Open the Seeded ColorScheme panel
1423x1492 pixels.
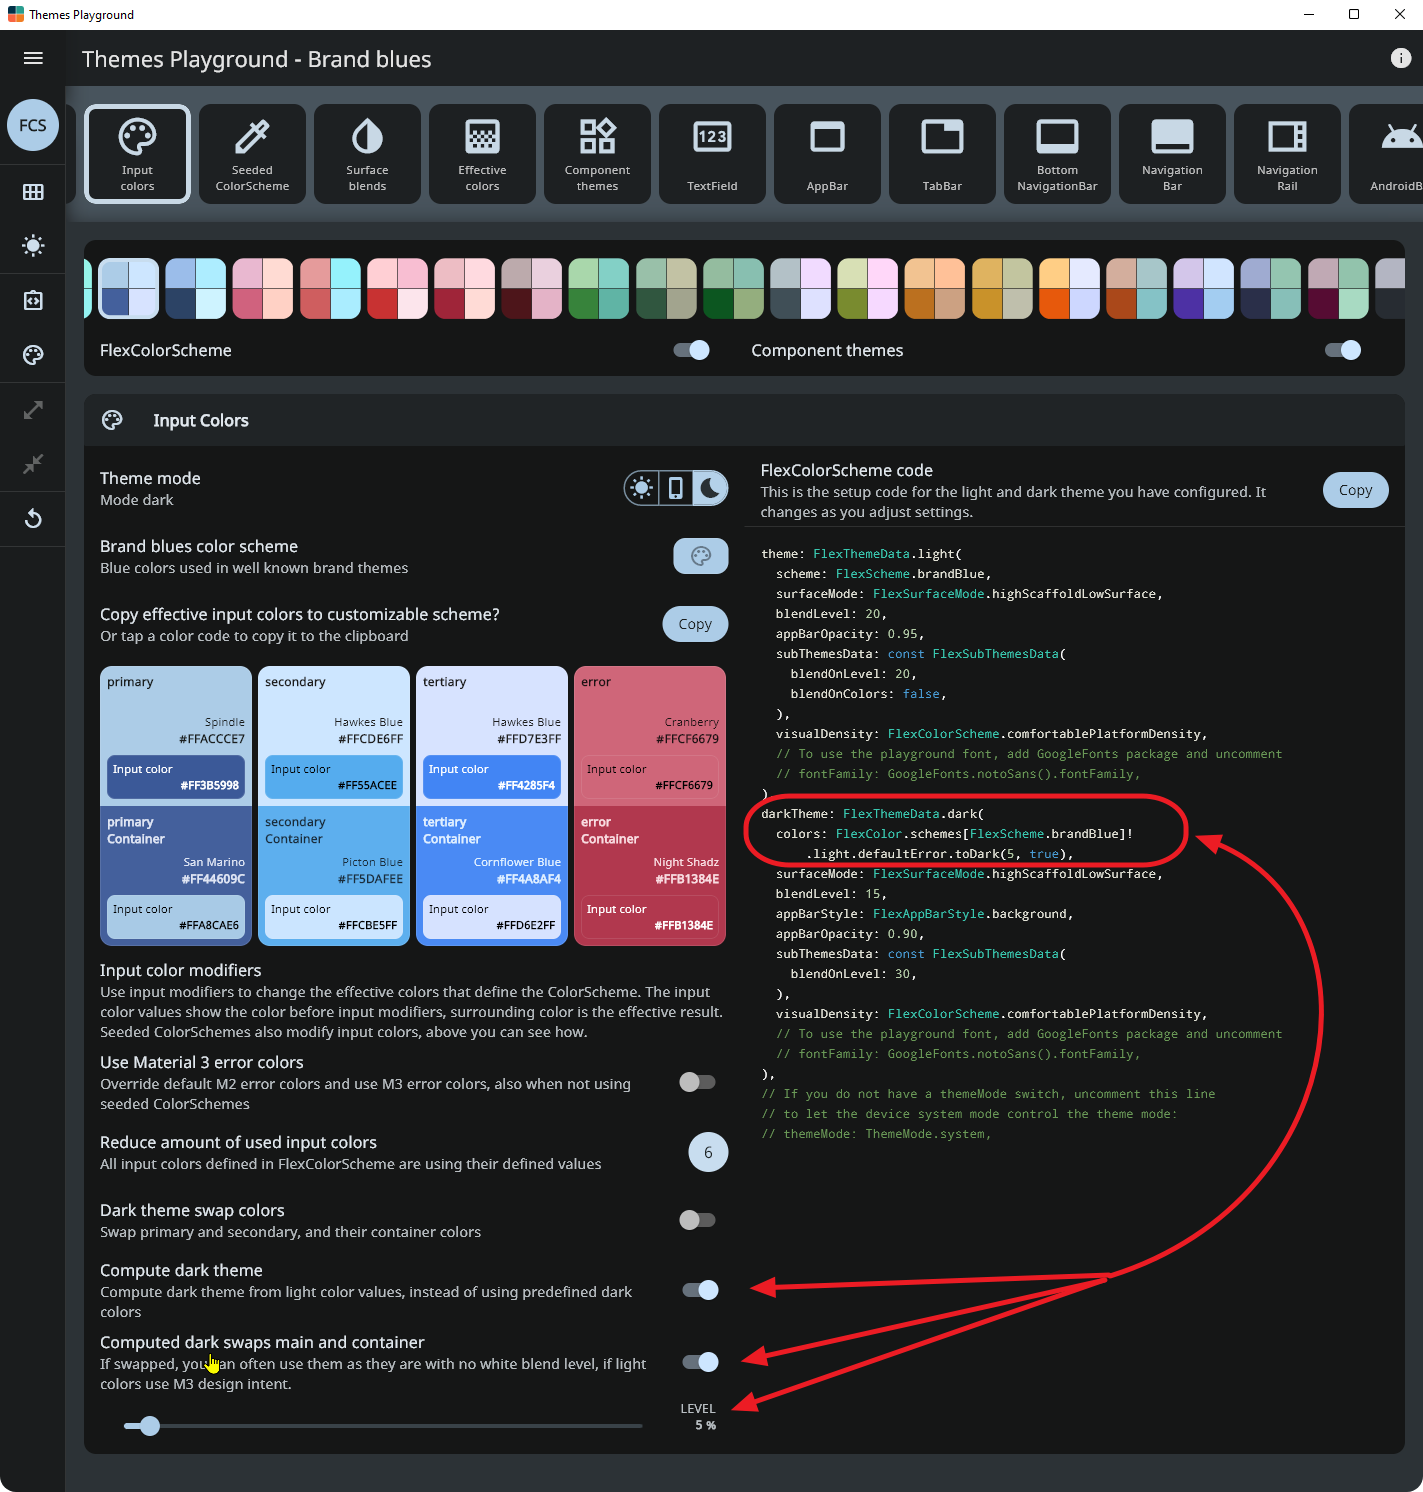point(252,154)
